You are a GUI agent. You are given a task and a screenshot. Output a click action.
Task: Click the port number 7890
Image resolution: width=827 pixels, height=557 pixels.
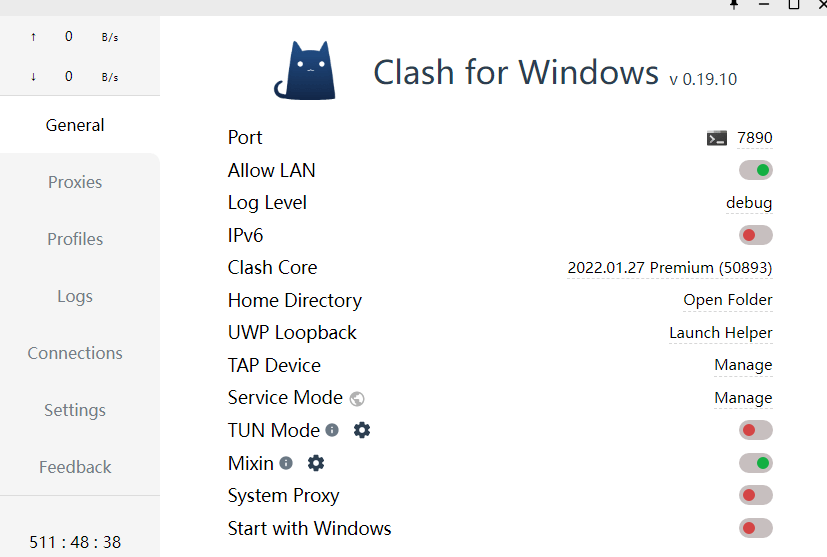point(755,138)
